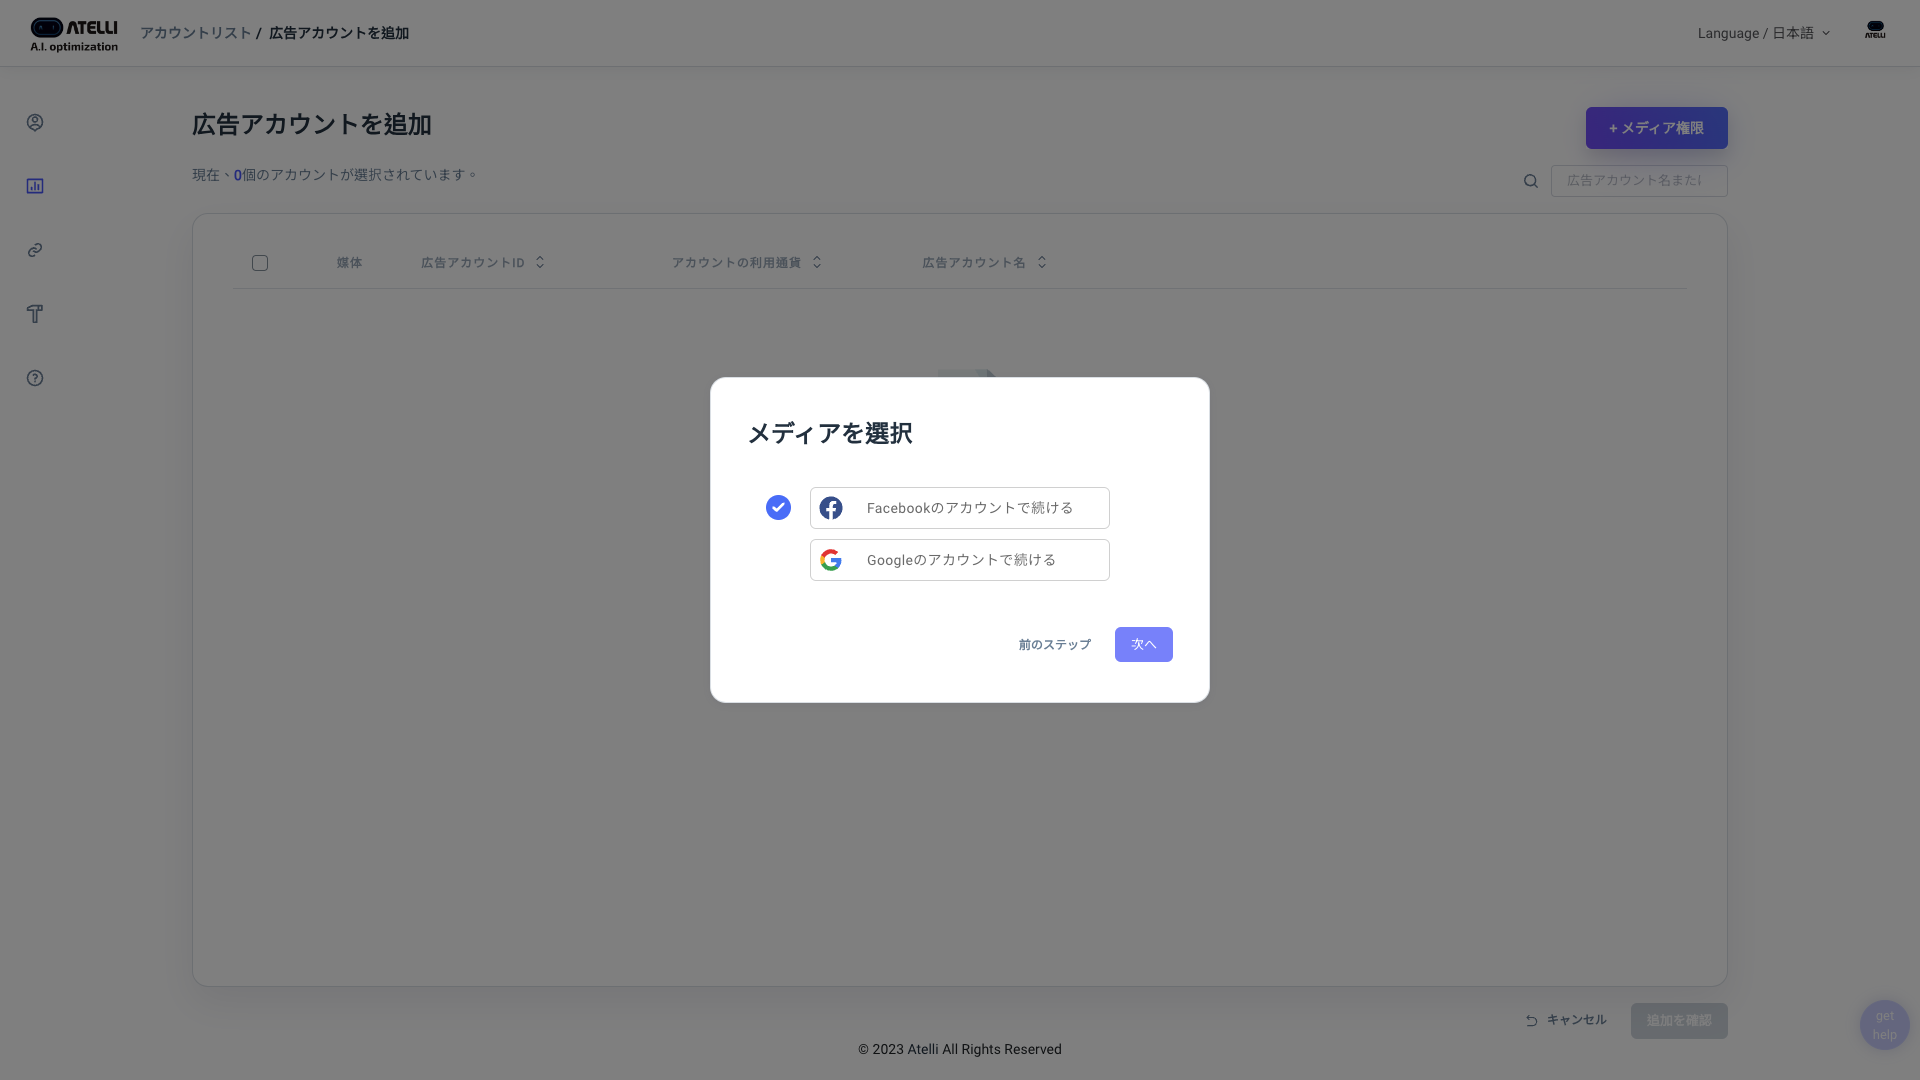Open the bar chart report sidebar icon

[35, 186]
